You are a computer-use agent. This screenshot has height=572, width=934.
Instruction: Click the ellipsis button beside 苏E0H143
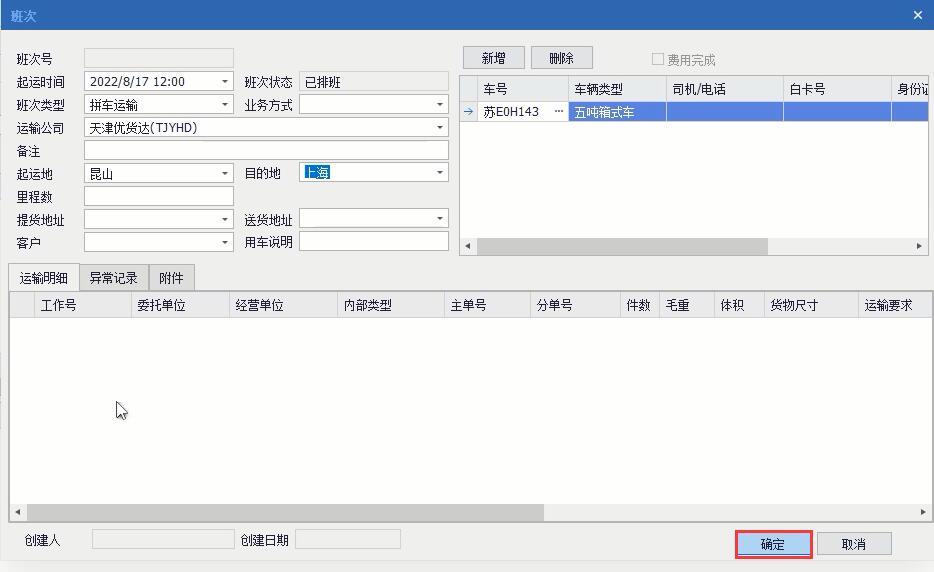(558, 112)
